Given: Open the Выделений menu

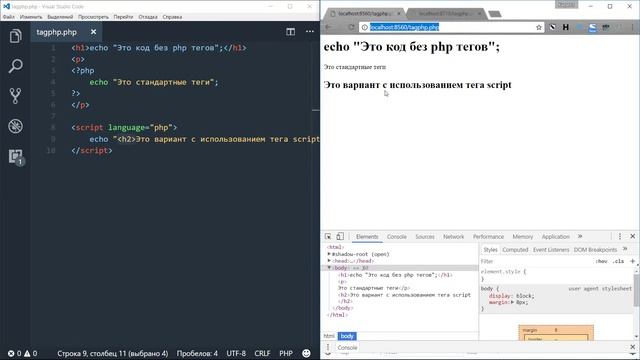Looking at the screenshot, I should coord(60,17).
